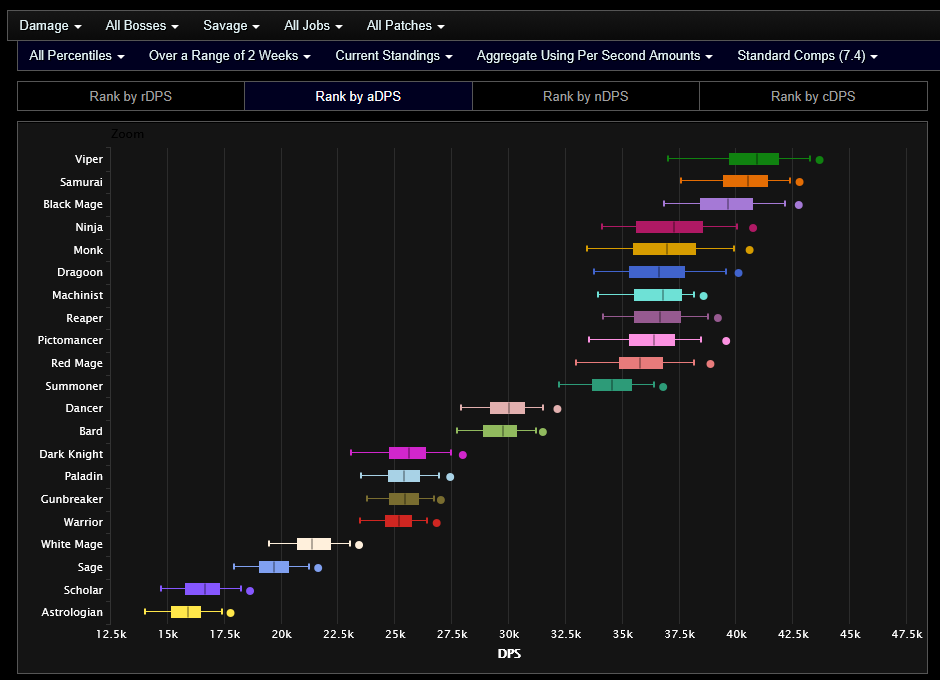Expand Standard Comps (7.4) dropdown
Screen dimensions: 940x680
click(x=808, y=56)
